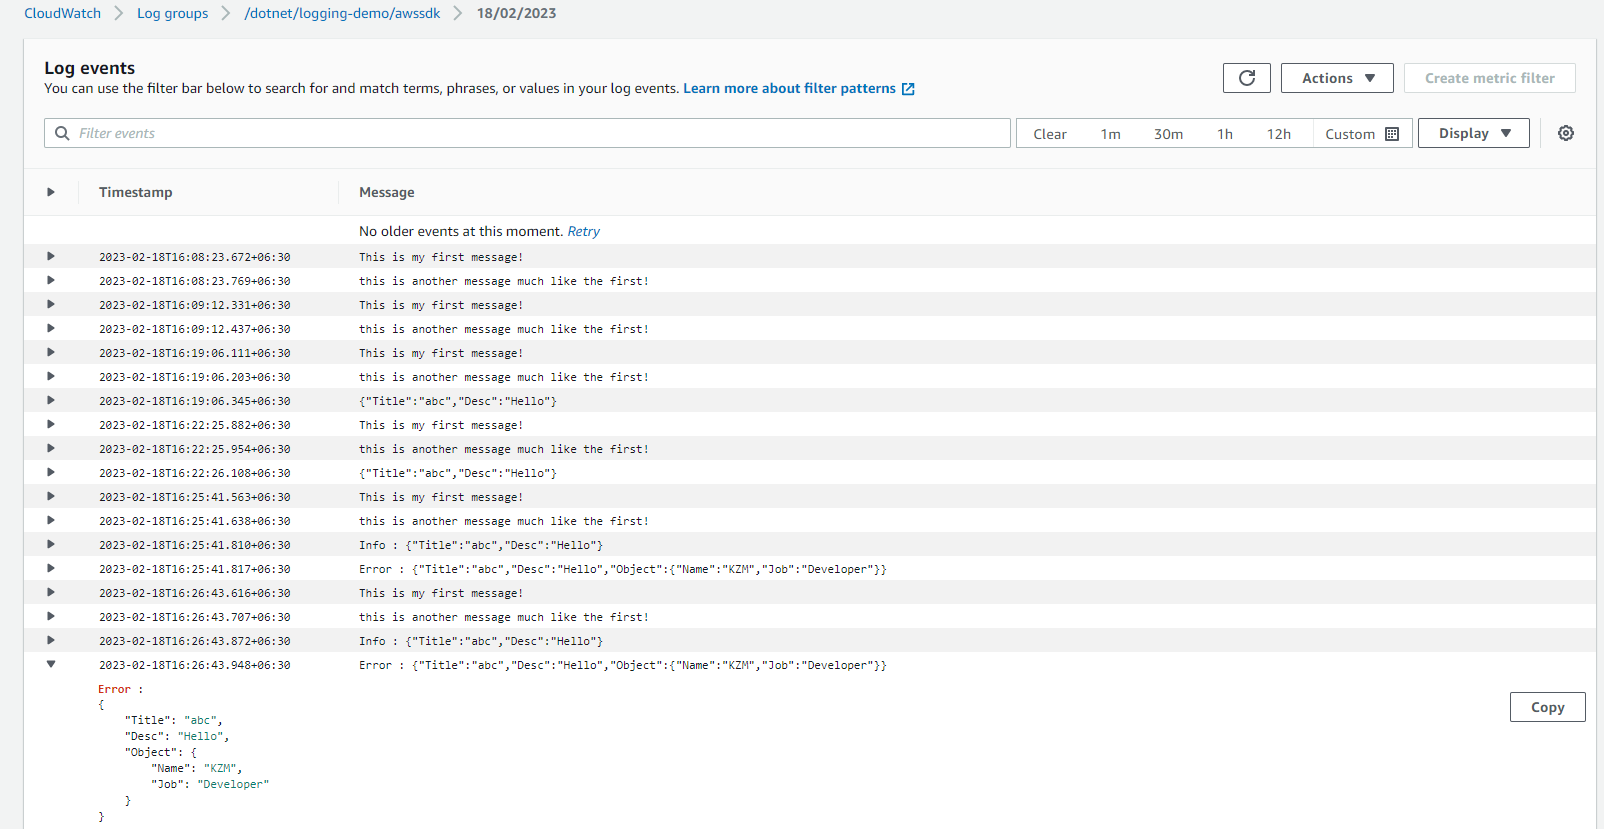Viewport: 1604px width, 829px height.
Task: Expand the 16:25:41.817 Error log row
Action: [x=51, y=569]
